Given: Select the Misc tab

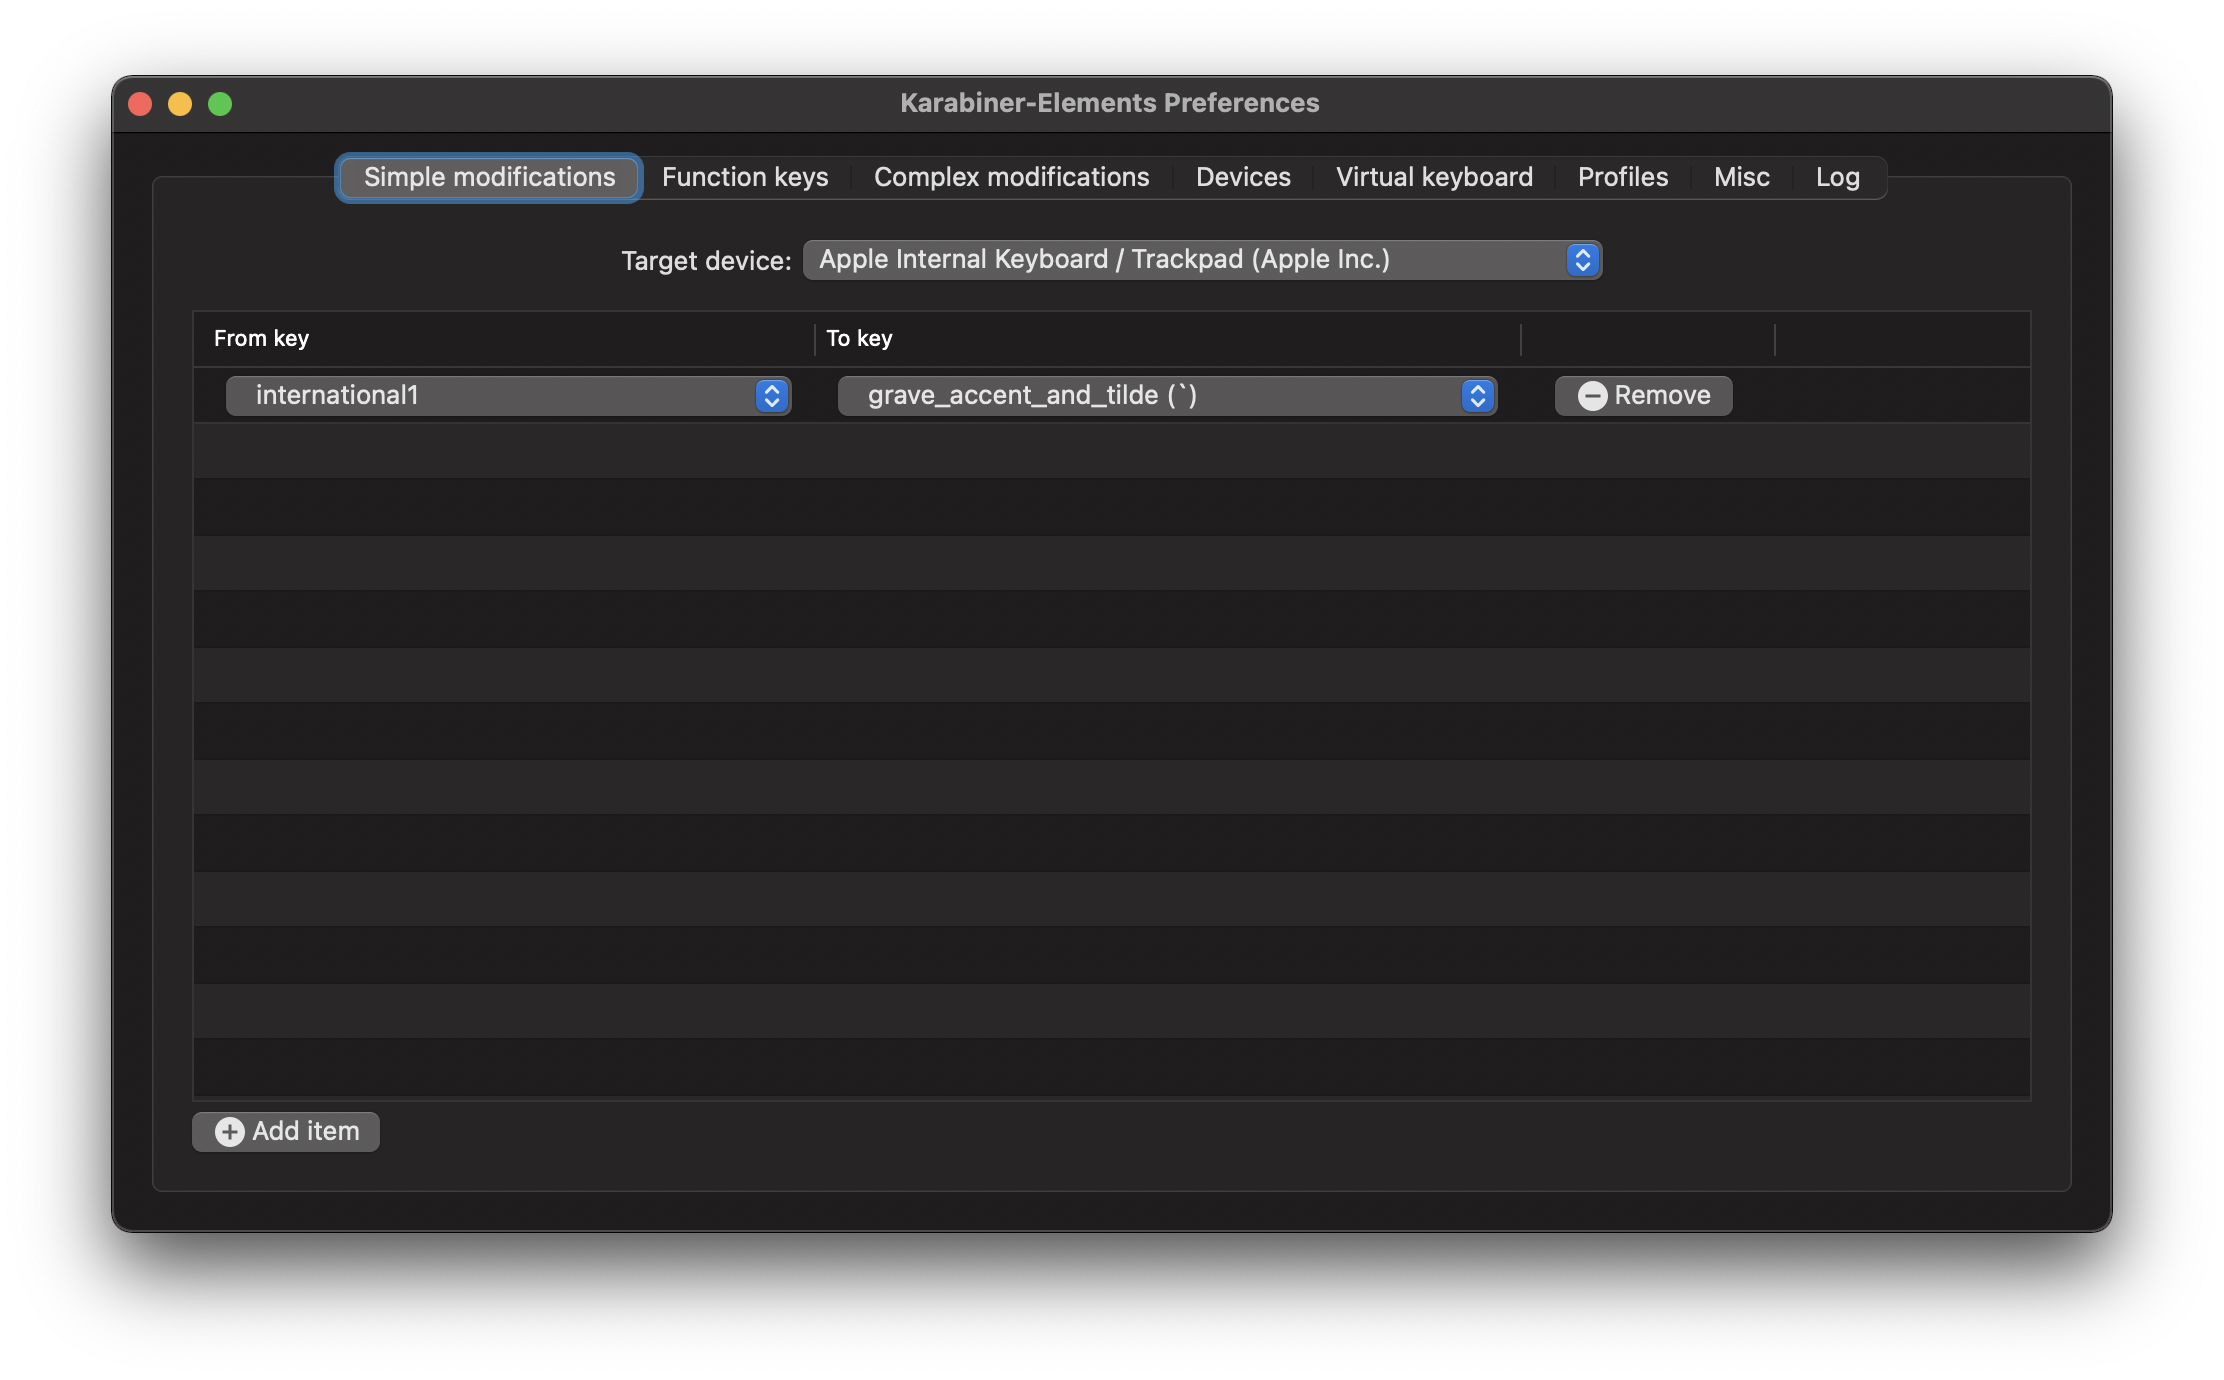Looking at the screenshot, I should [1741, 178].
